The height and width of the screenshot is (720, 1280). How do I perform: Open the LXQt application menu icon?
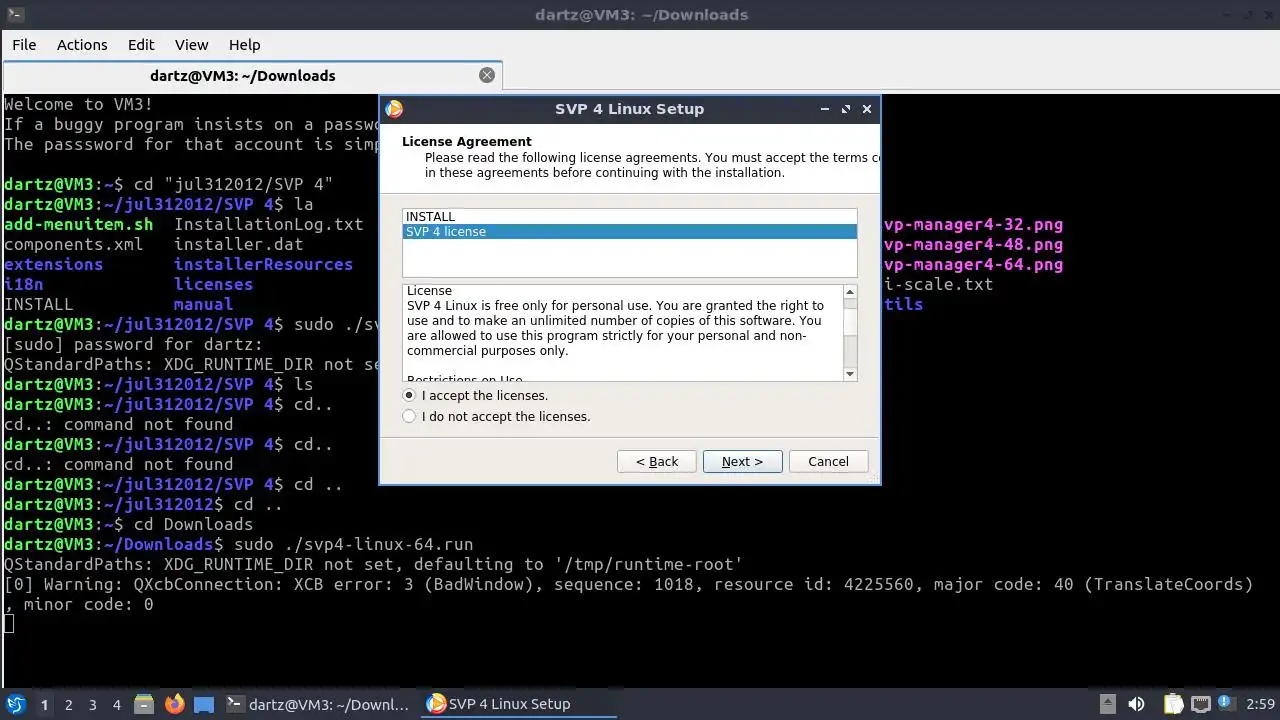coord(15,704)
